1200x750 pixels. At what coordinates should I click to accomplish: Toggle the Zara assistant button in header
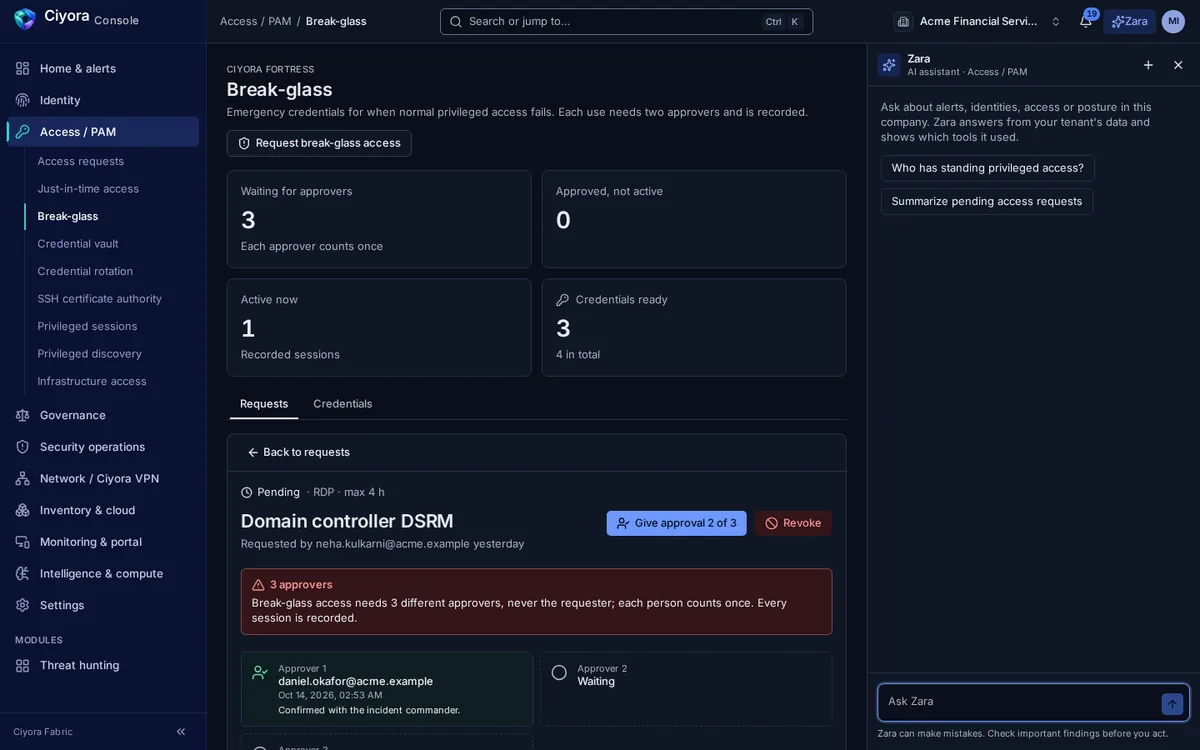[1129, 21]
